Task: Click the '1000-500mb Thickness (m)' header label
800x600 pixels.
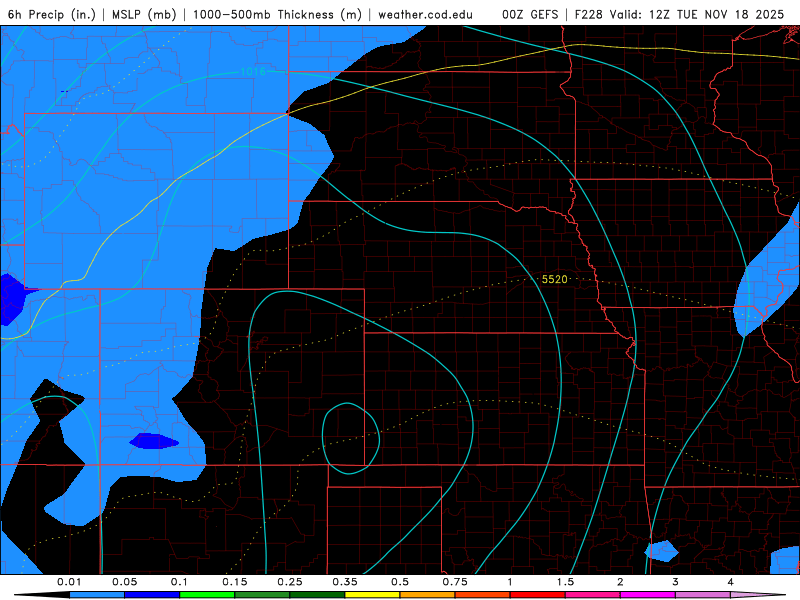Action: [277, 14]
